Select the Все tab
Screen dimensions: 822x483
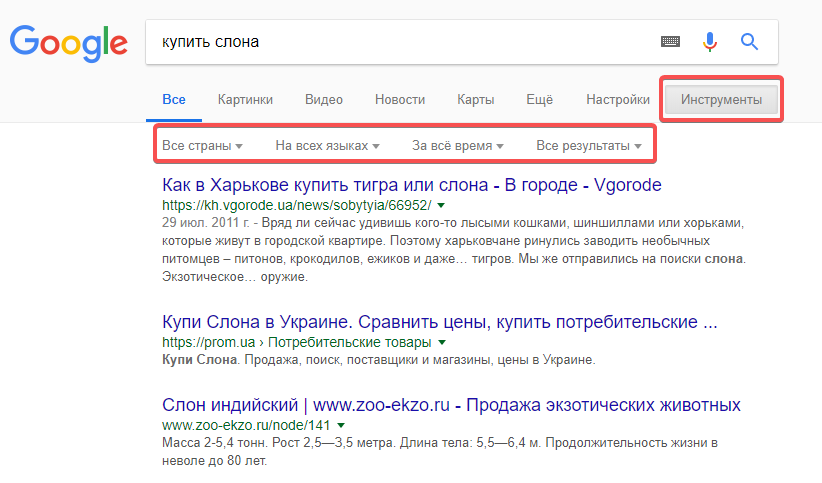pyautogui.click(x=174, y=100)
